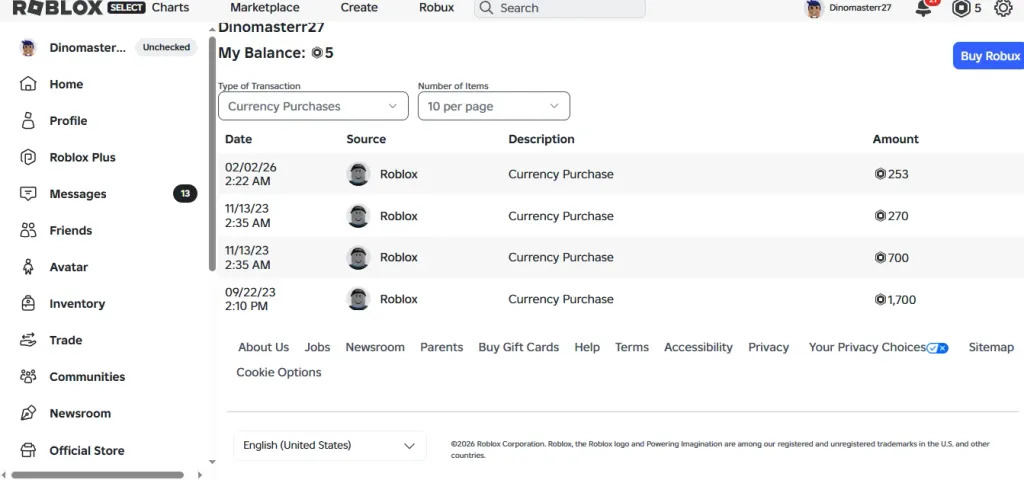Click Dinomasterr27 username in the header
Image resolution: width=1024 pixels, height=480 pixels.
pos(860,8)
